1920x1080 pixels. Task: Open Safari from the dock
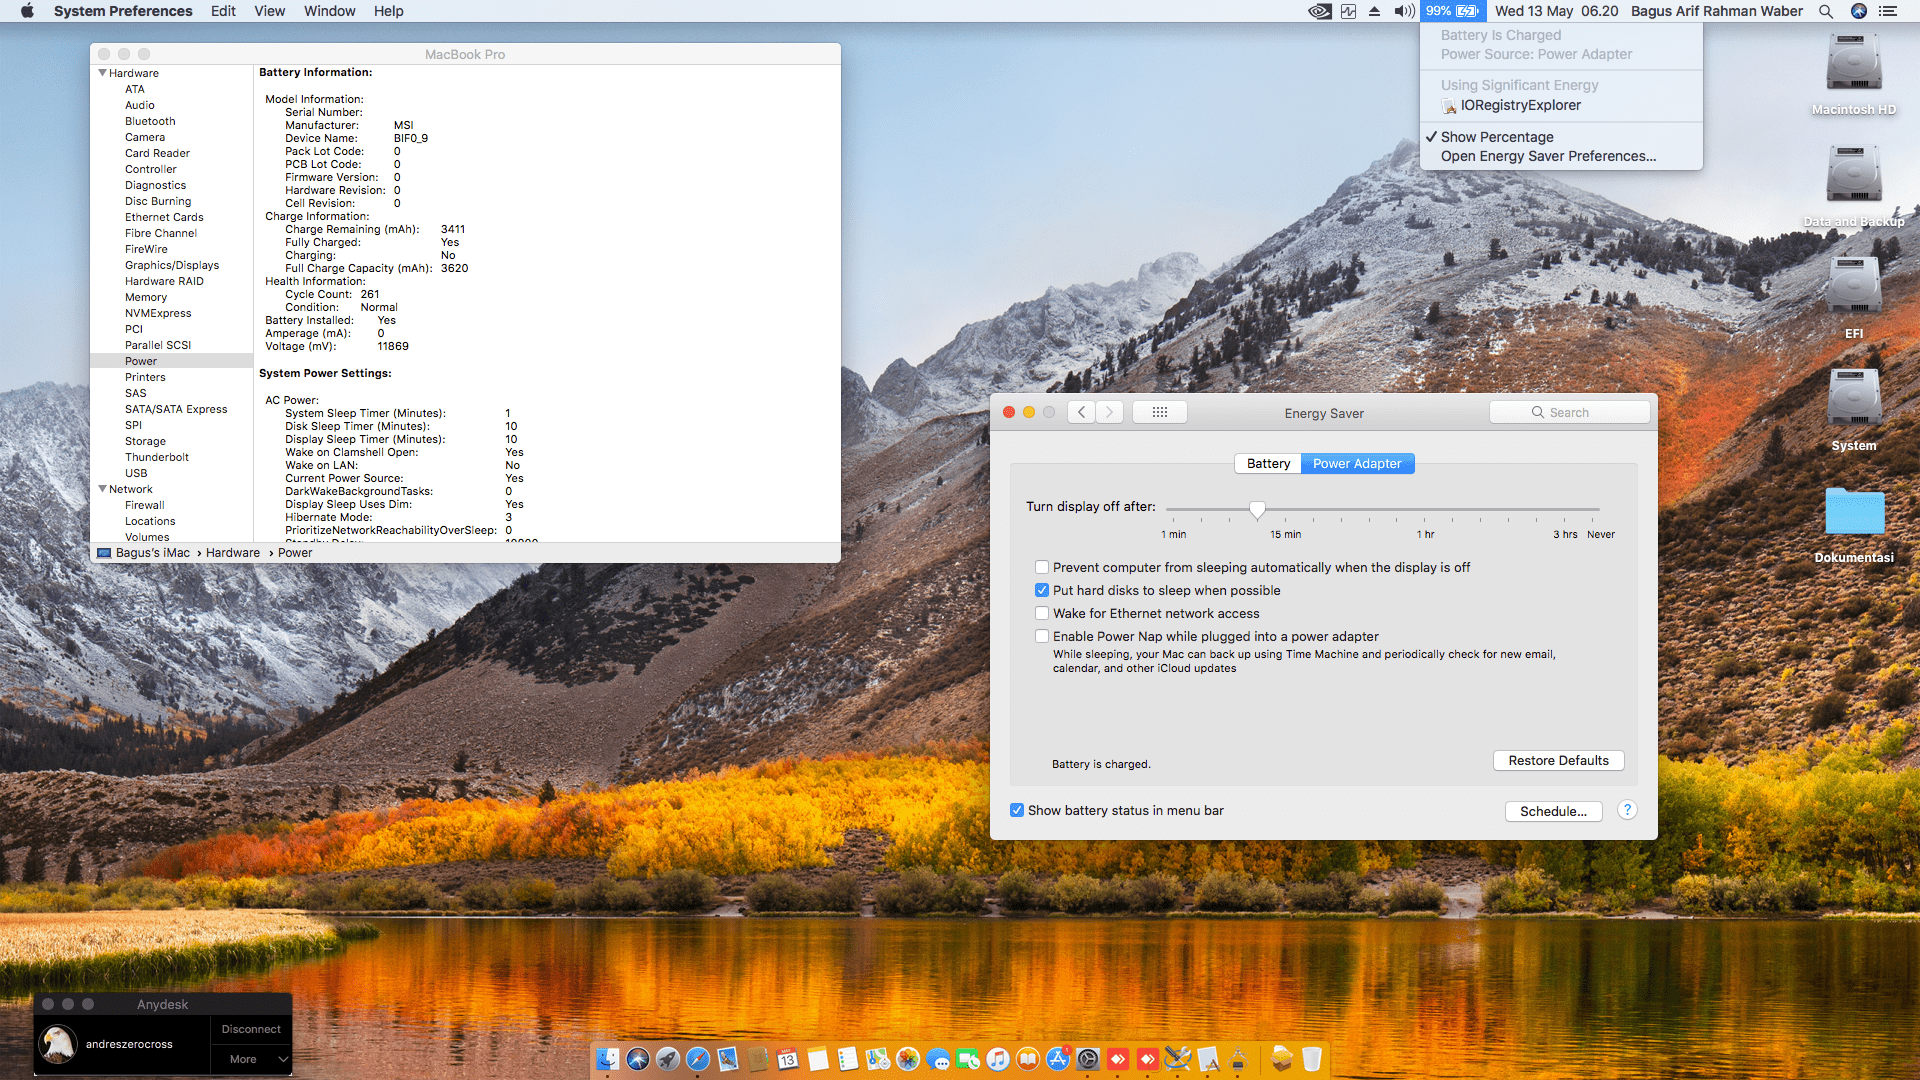tap(698, 1059)
